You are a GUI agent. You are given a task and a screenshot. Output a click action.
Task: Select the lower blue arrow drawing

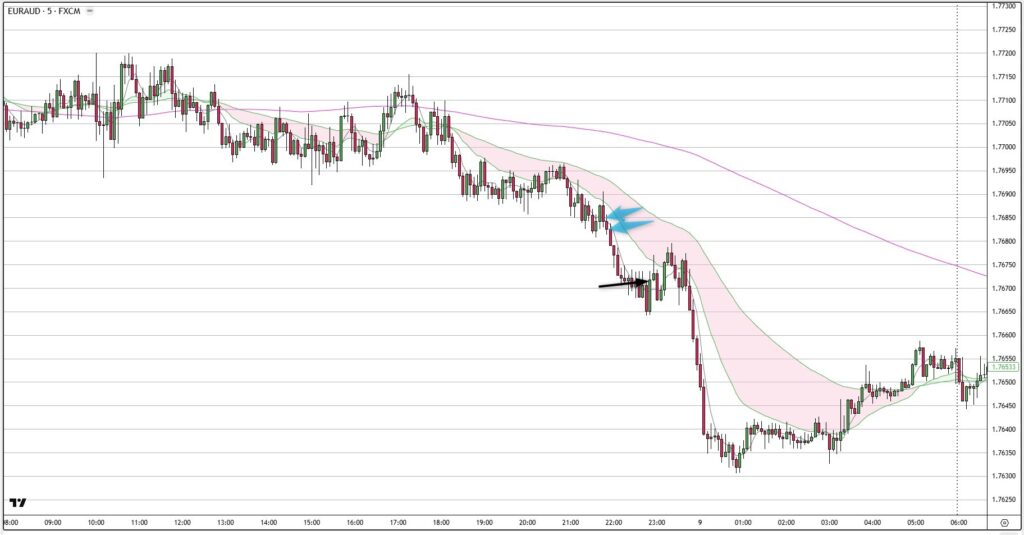(x=630, y=225)
